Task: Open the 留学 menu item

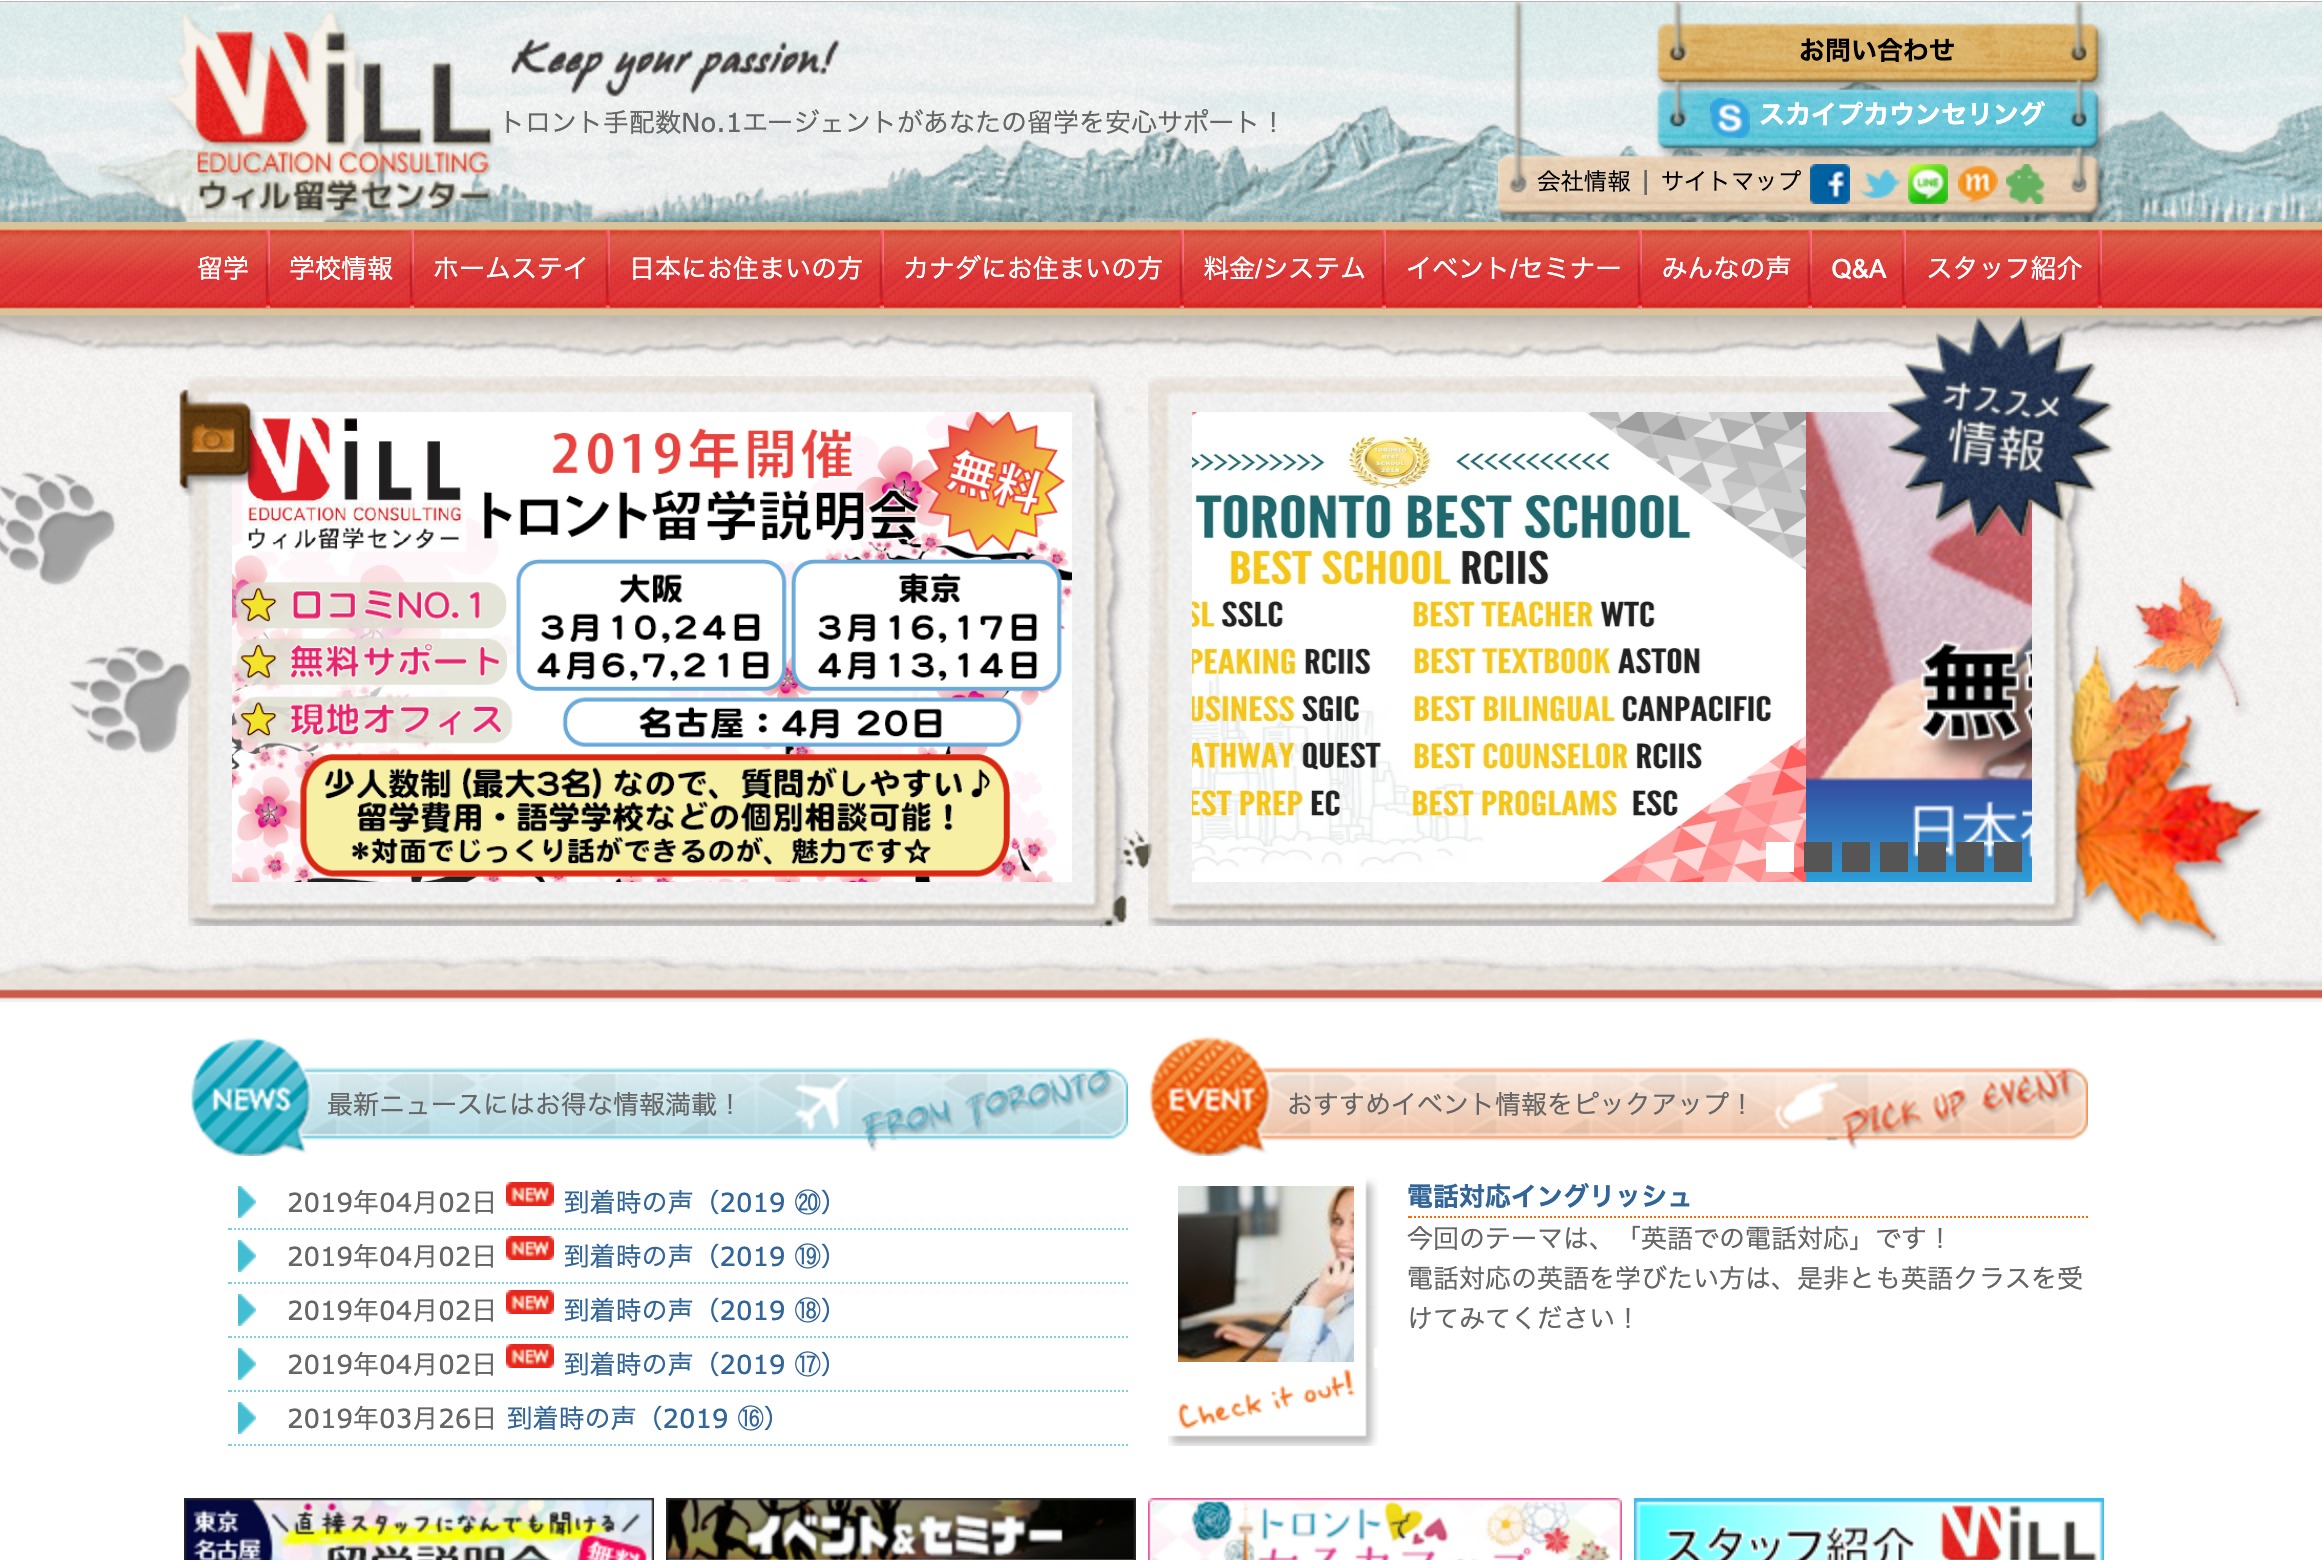Action: pyautogui.click(x=223, y=268)
